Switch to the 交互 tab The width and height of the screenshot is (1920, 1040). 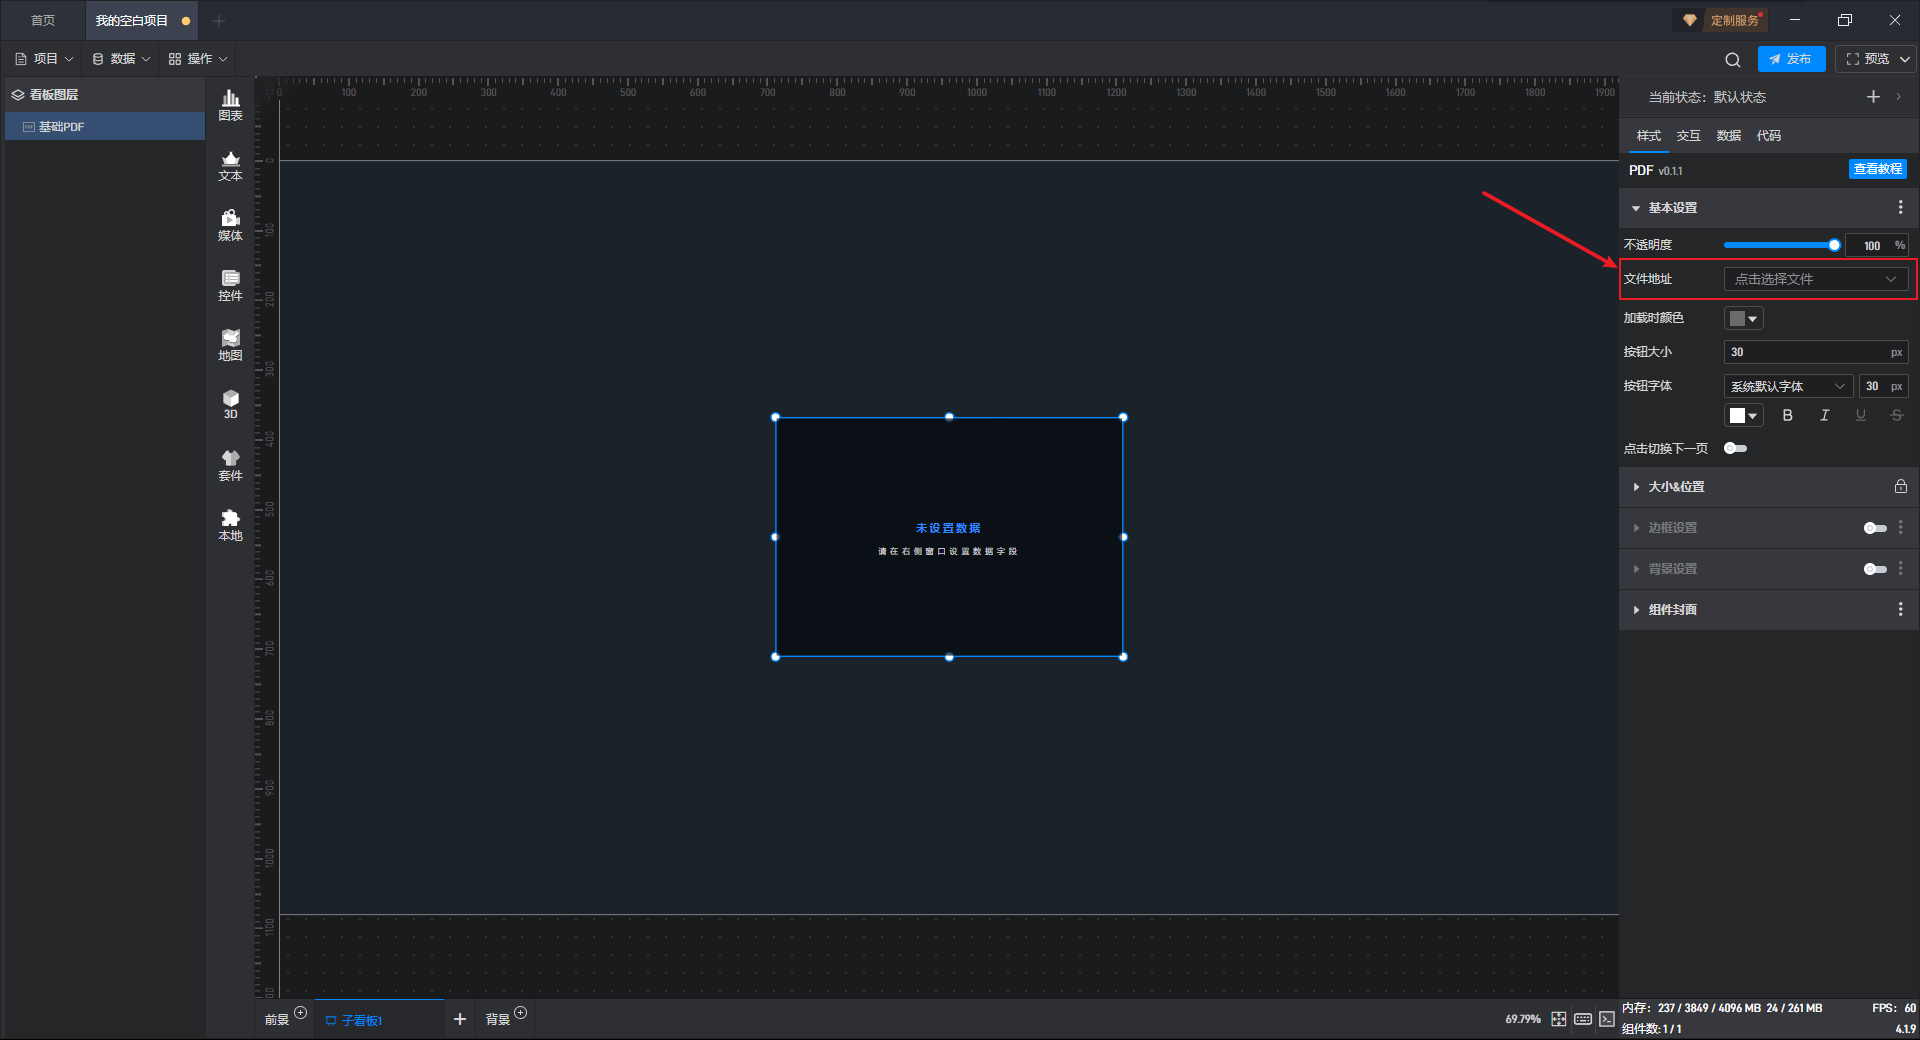point(1688,136)
